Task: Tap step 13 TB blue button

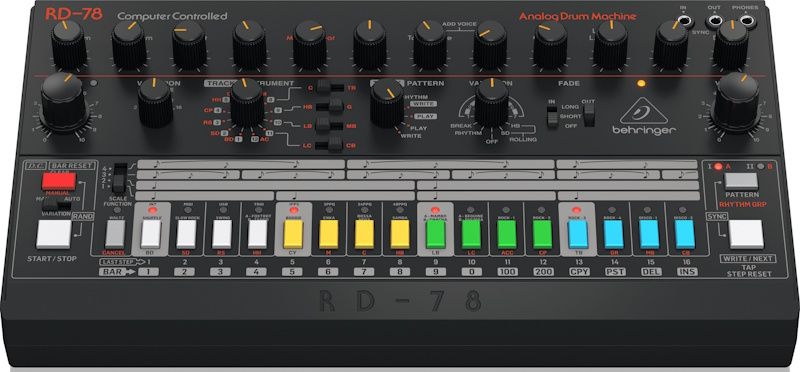Action: click(x=578, y=234)
